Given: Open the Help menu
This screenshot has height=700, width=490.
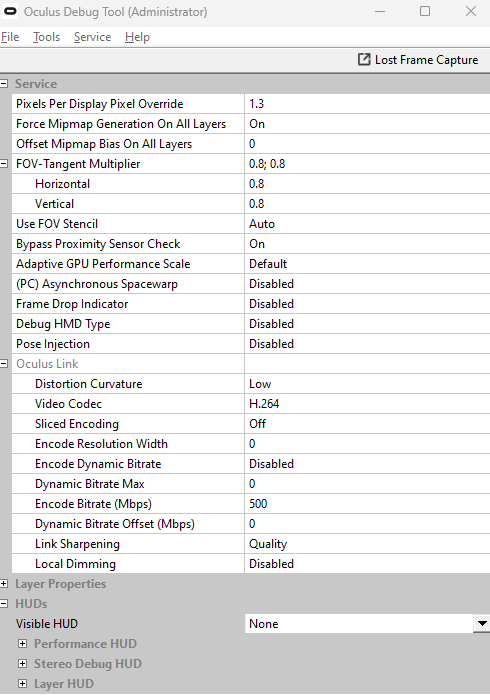Looking at the screenshot, I should point(137,37).
